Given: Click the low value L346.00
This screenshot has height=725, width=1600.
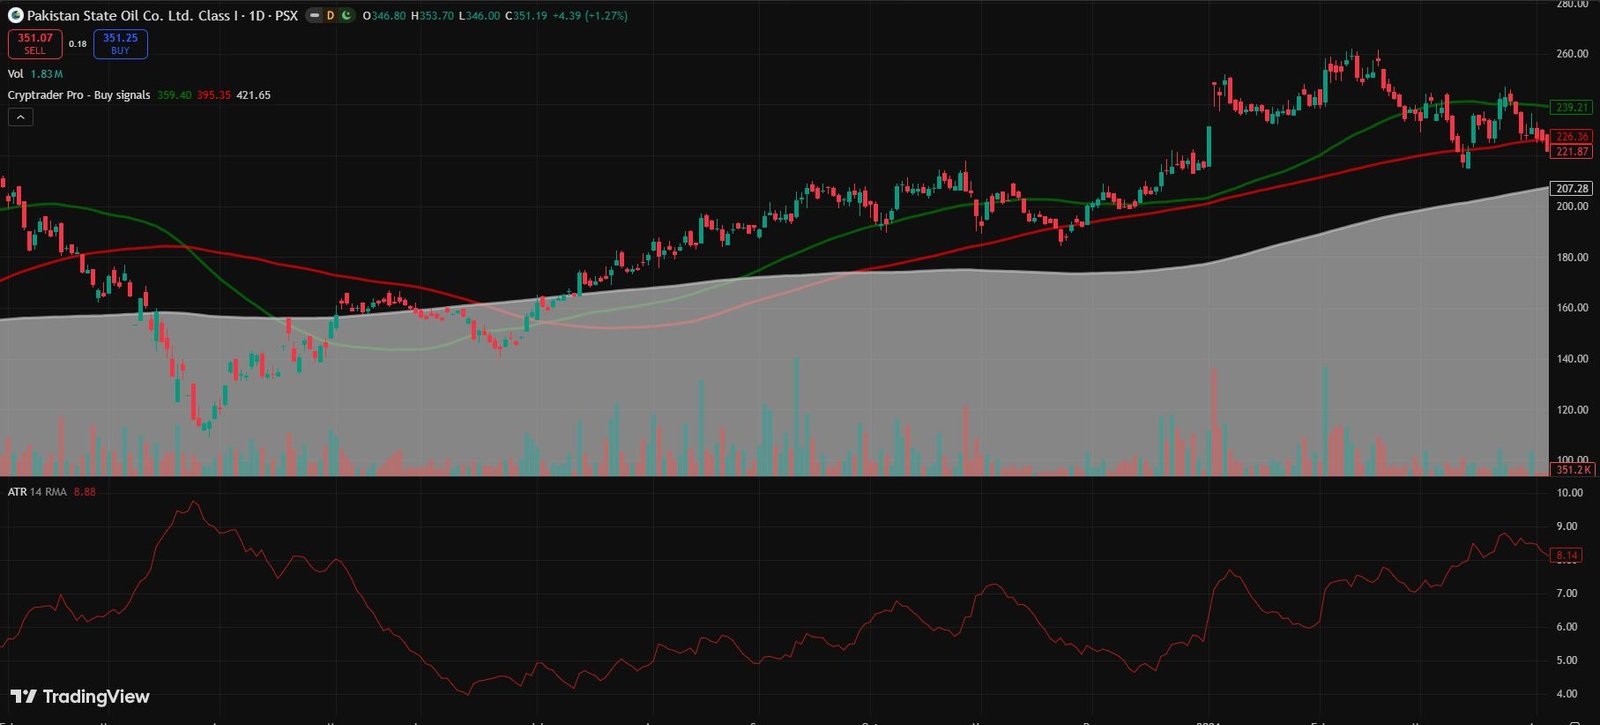Looking at the screenshot, I should click(479, 16).
